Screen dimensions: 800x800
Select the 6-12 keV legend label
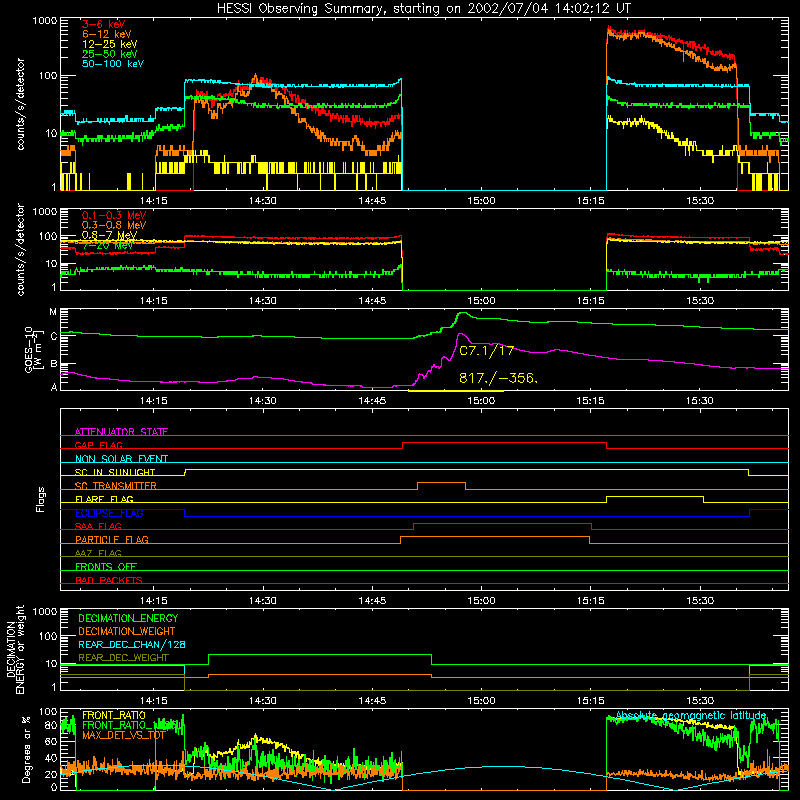[106, 34]
